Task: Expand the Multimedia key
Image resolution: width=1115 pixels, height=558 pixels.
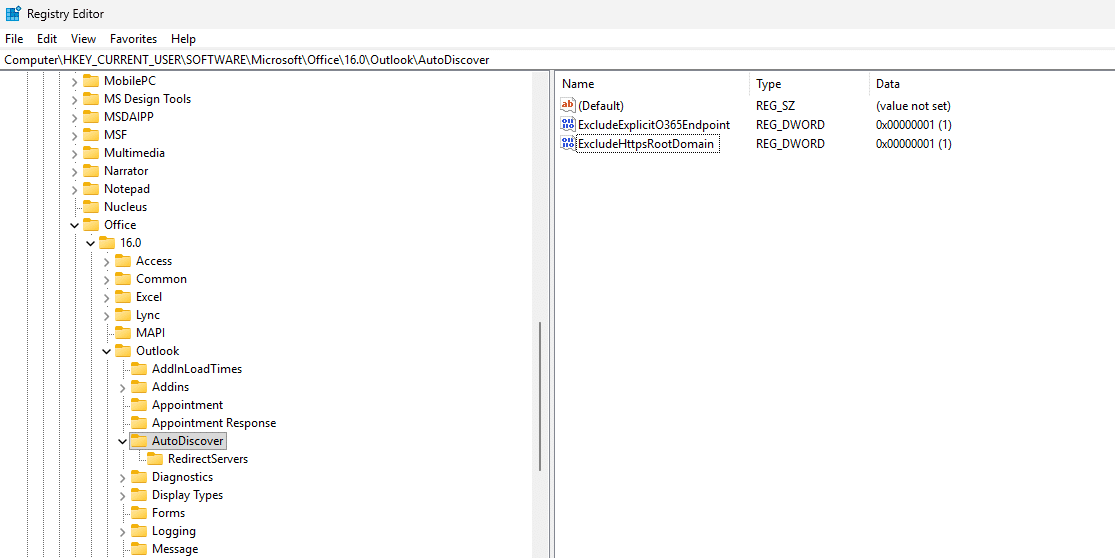Action: pyautogui.click(x=75, y=153)
